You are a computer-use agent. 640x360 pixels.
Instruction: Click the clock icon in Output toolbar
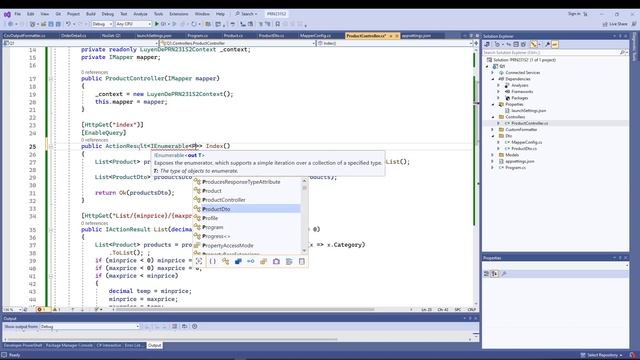pyautogui.click(x=195, y=326)
